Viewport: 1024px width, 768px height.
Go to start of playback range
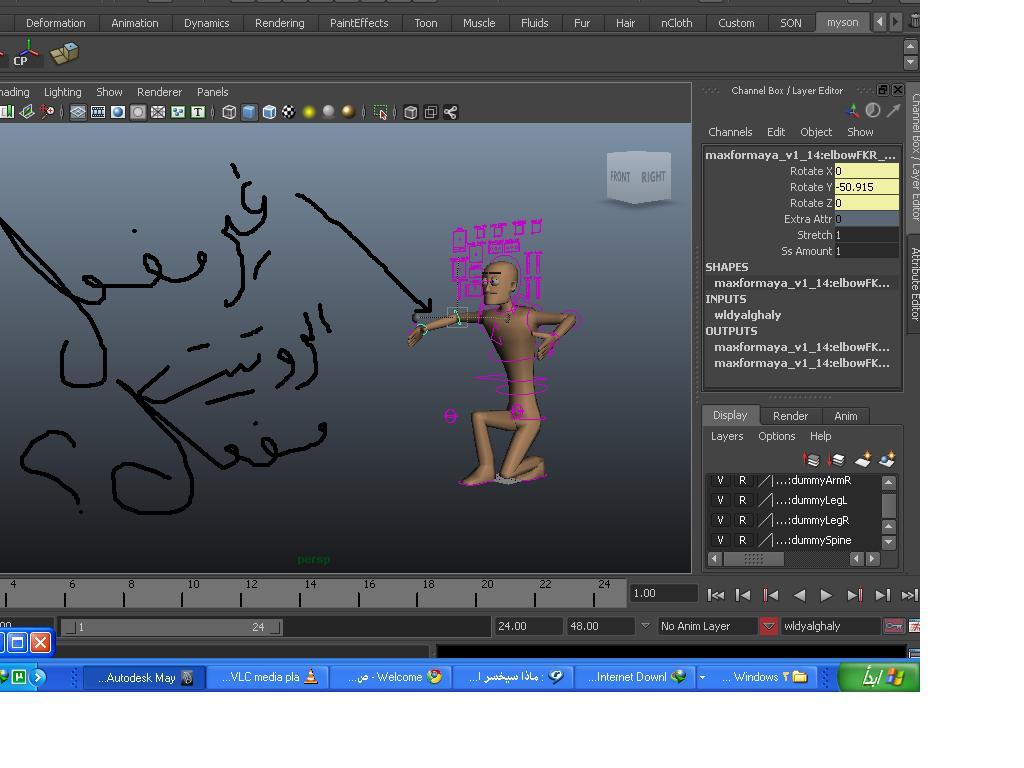tap(715, 595)
